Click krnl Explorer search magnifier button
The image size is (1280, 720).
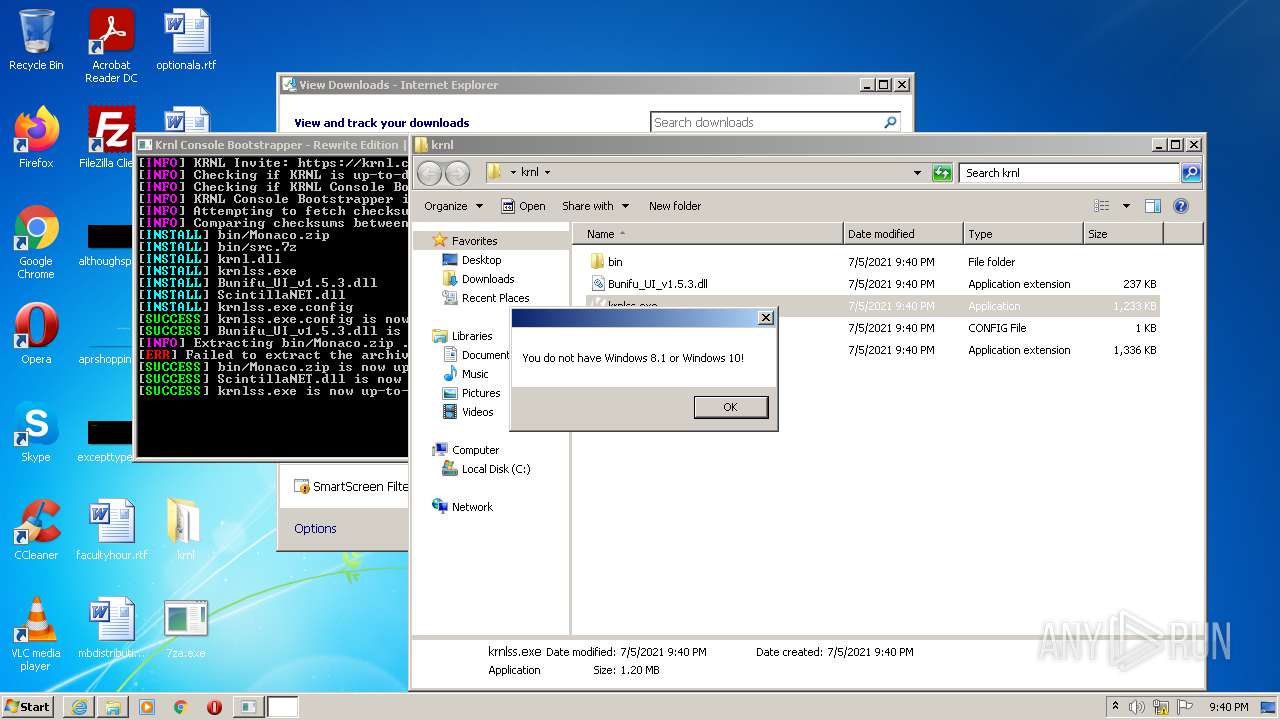pos(1190,173)
